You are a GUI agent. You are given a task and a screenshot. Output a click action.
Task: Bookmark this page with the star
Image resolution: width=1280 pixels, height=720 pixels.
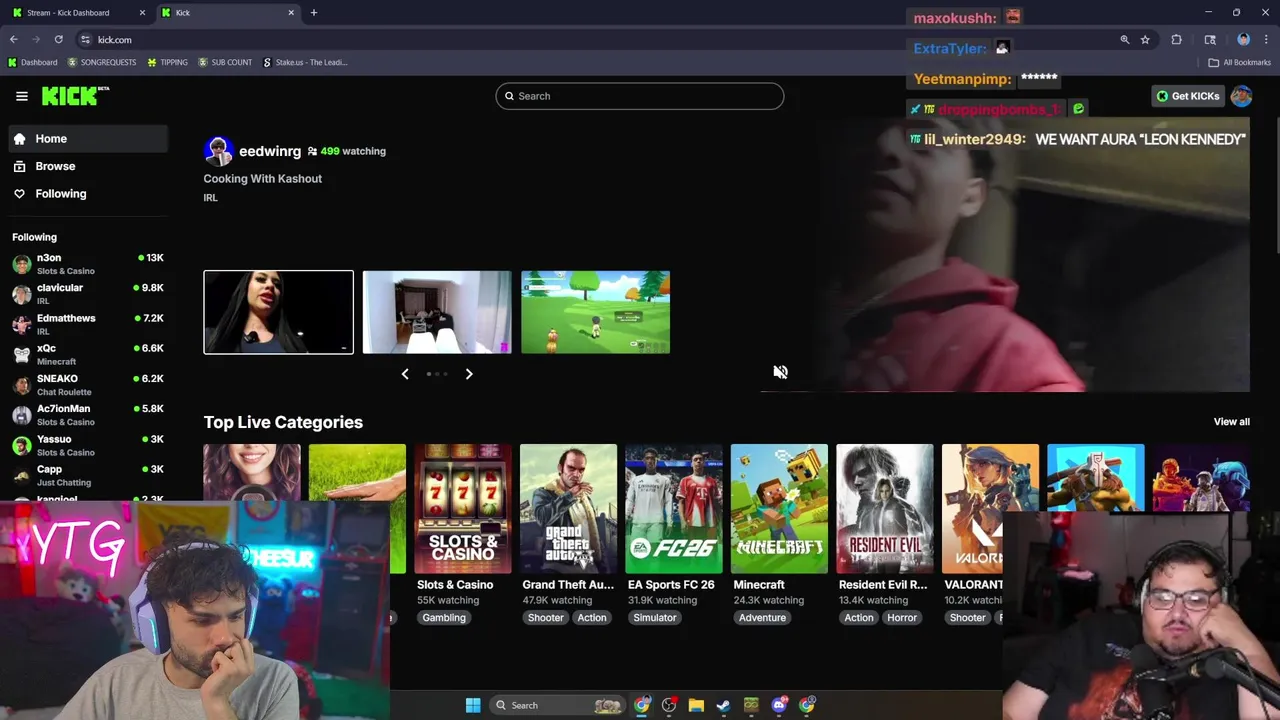tap(1145, 40)
